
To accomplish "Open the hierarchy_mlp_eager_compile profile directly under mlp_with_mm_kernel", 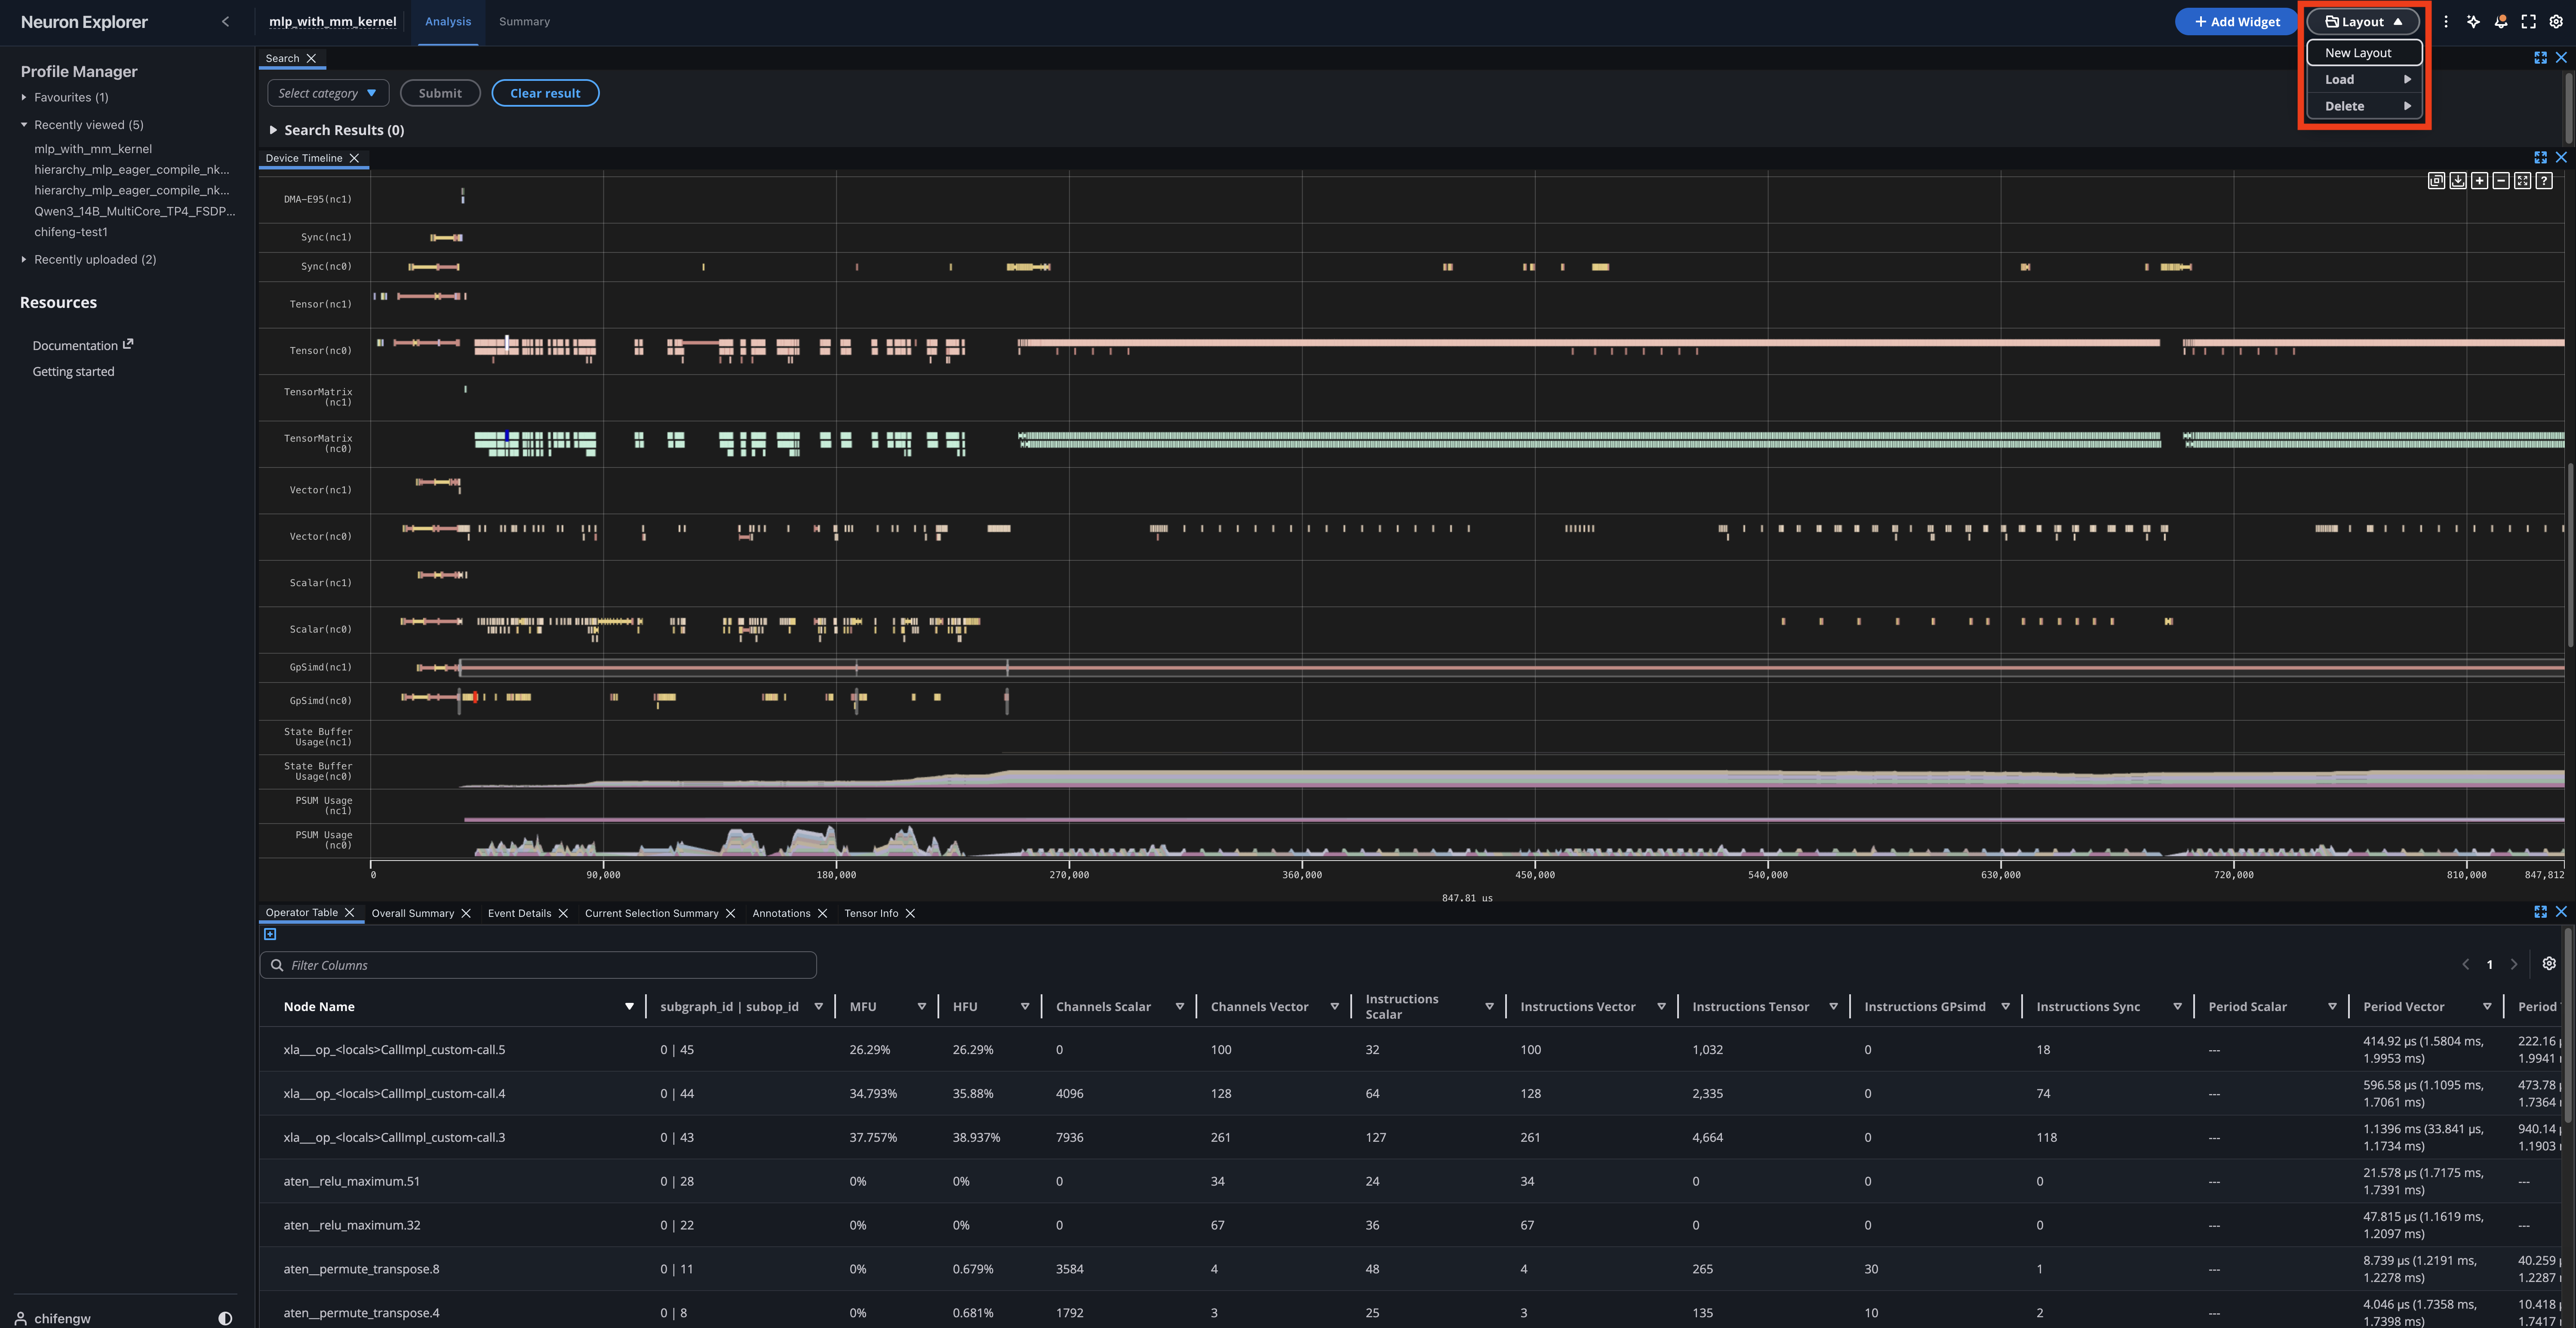I will 132,170.
